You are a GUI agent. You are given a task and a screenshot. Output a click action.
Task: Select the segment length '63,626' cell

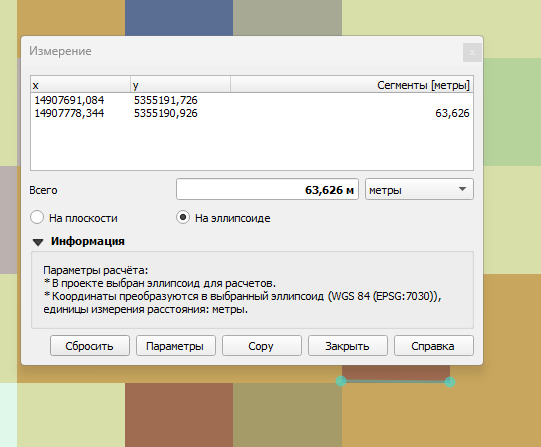[452, 113]
